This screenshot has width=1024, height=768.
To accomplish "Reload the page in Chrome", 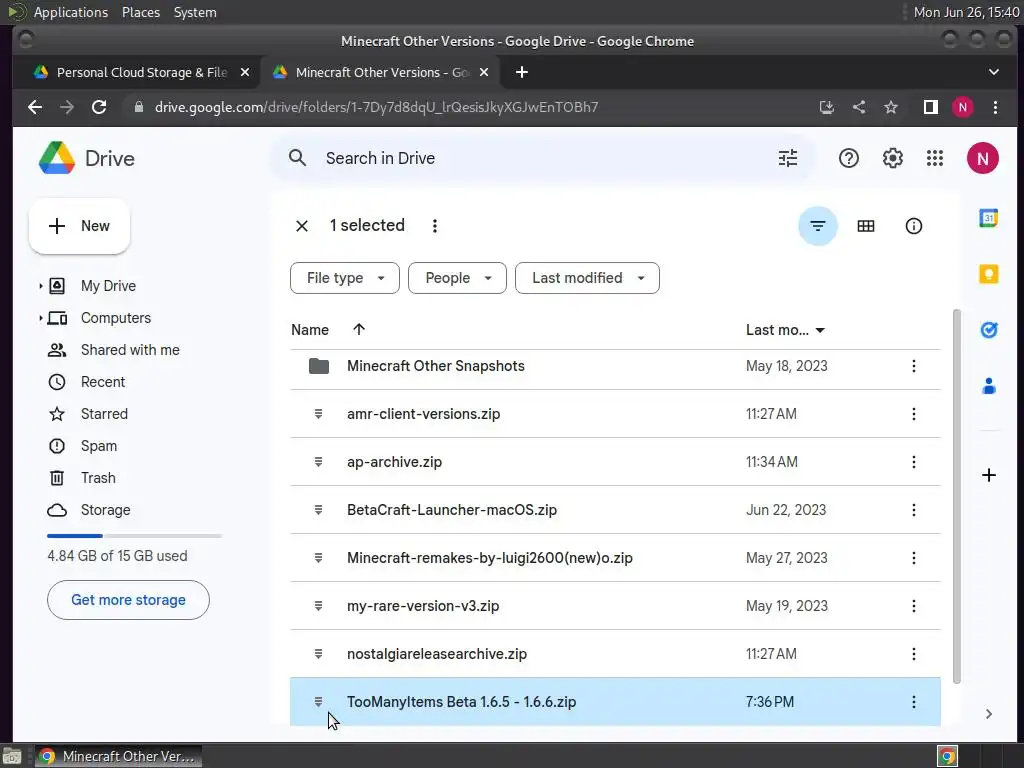I will (99, 107).
